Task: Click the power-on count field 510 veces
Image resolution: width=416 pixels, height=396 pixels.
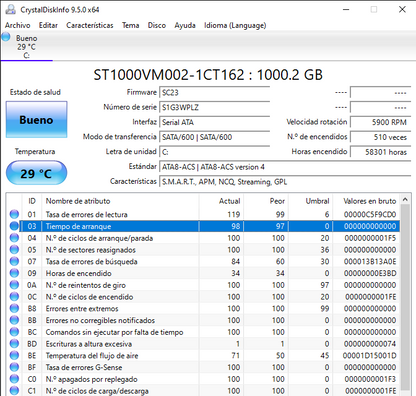Action: [380, 137]
